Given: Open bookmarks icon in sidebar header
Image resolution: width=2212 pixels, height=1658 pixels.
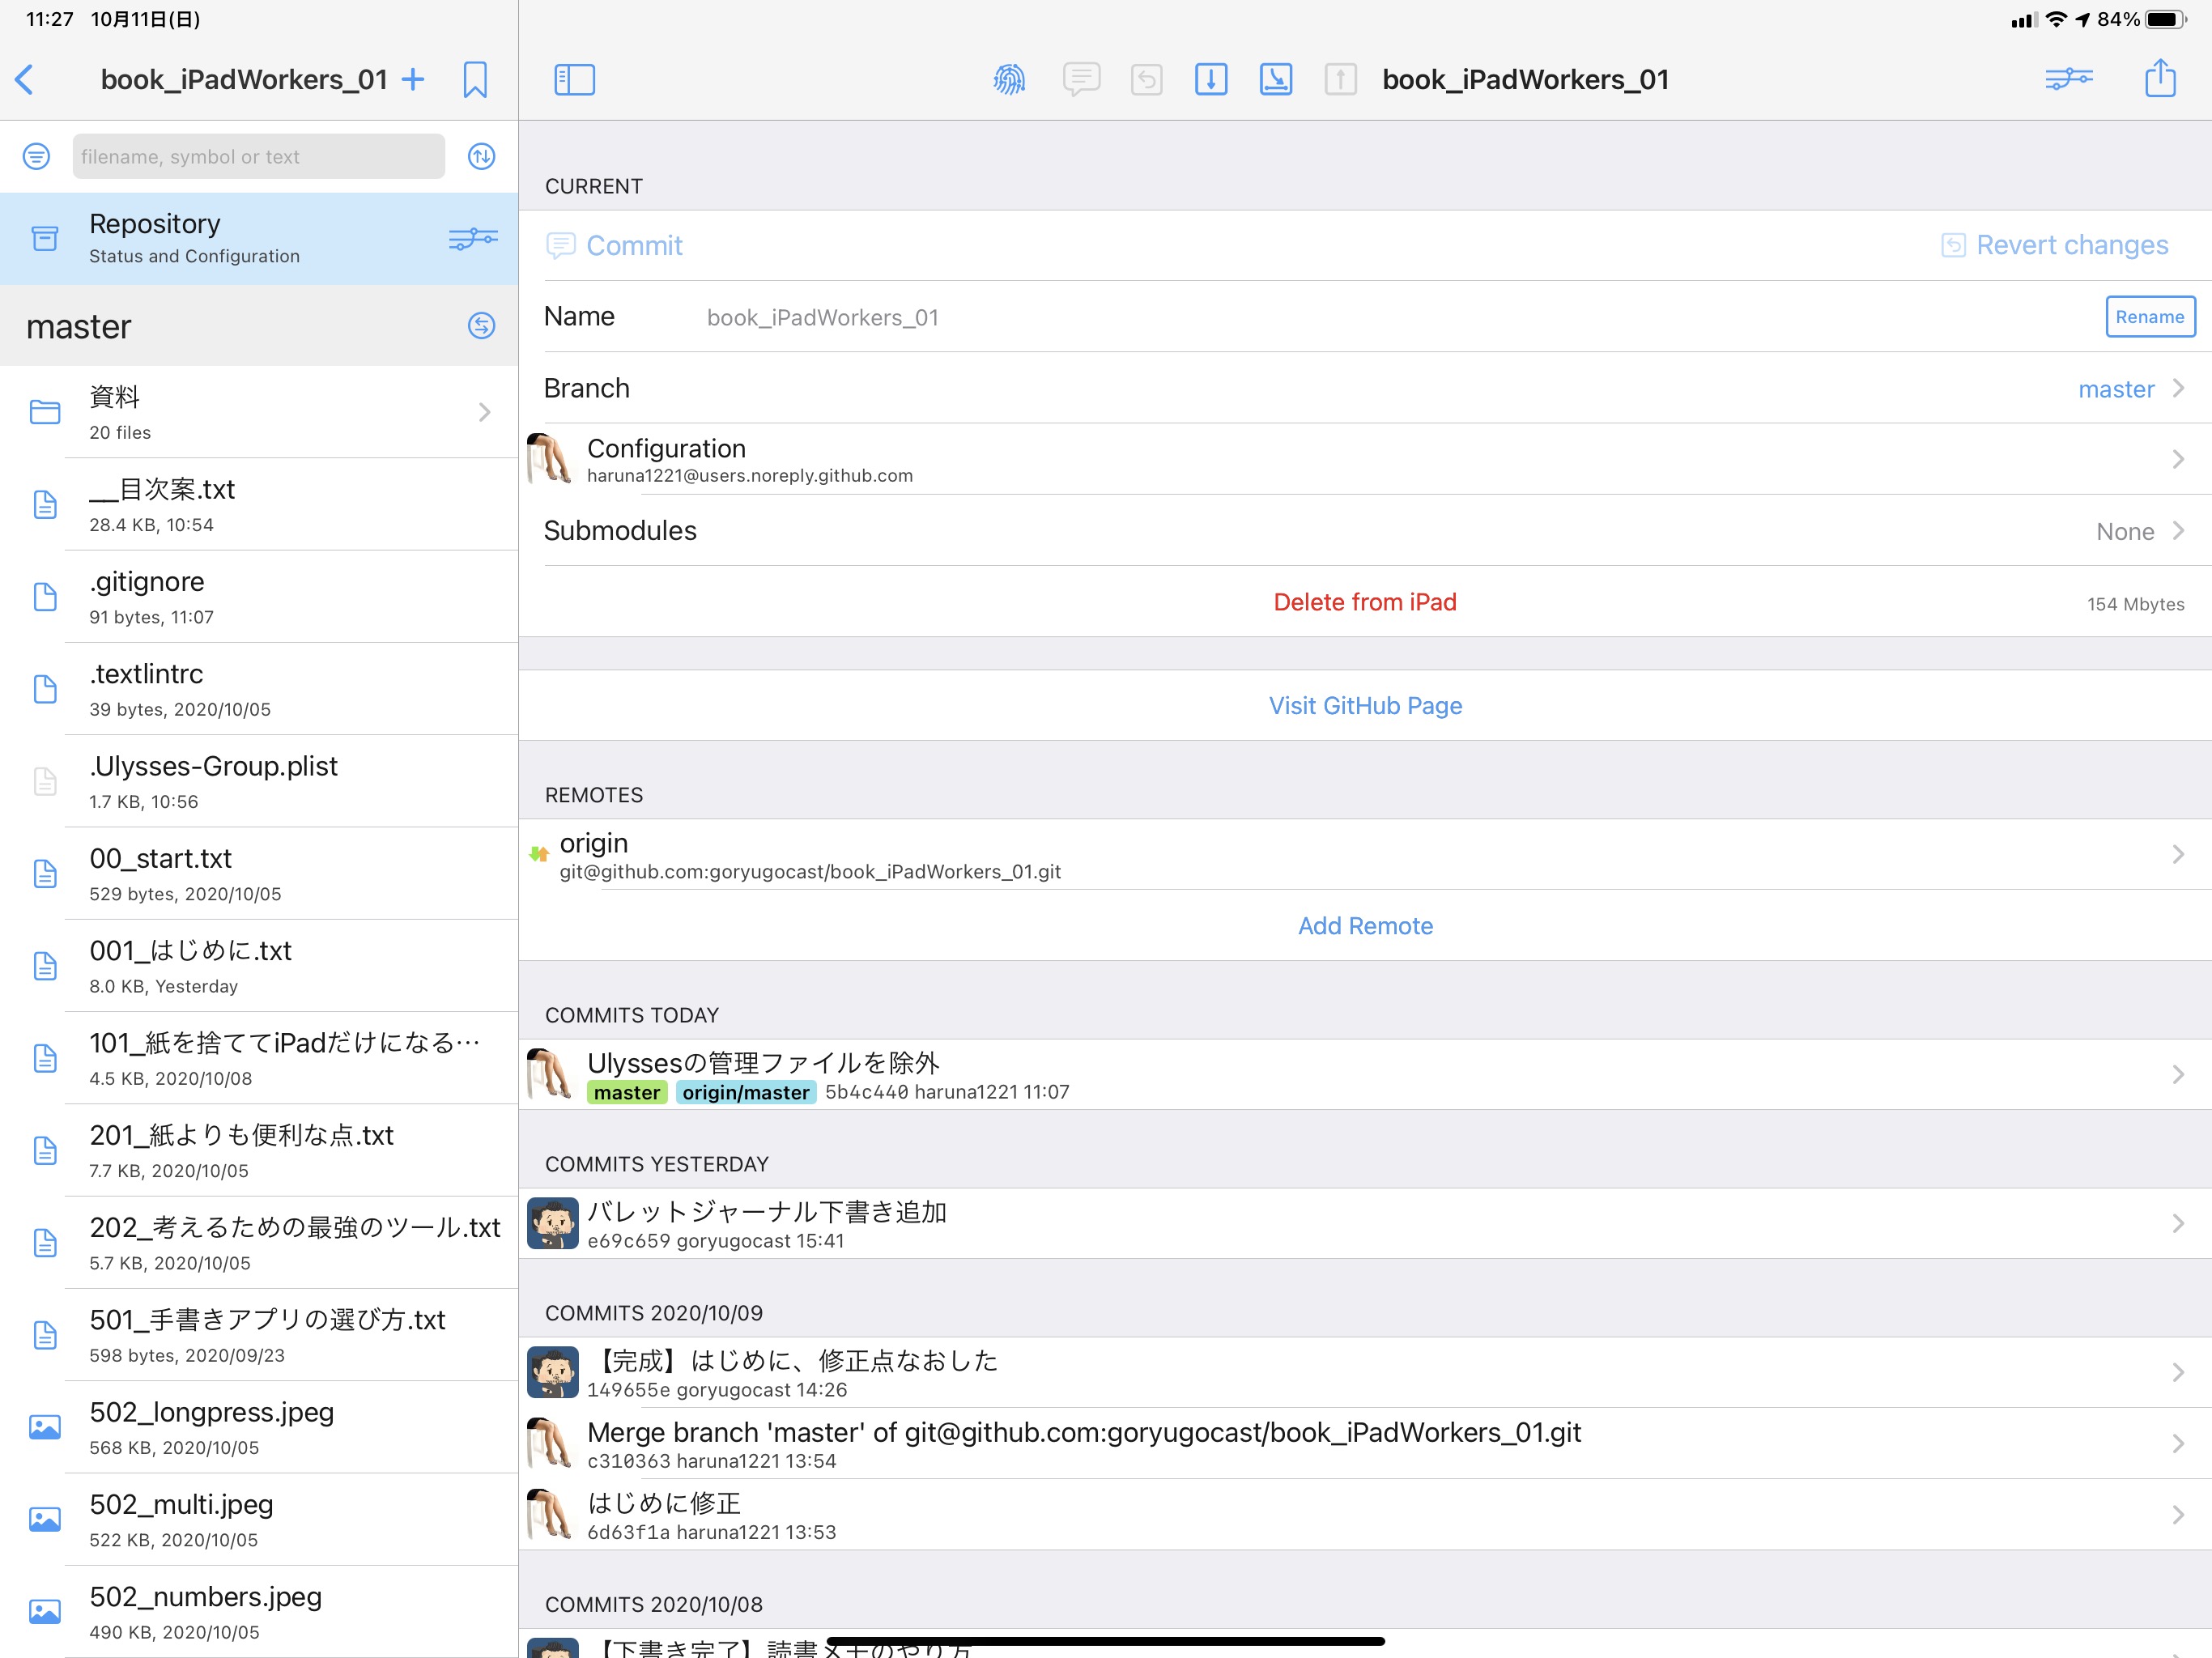Looking at the screenshot, I should (x=475, y=80).
